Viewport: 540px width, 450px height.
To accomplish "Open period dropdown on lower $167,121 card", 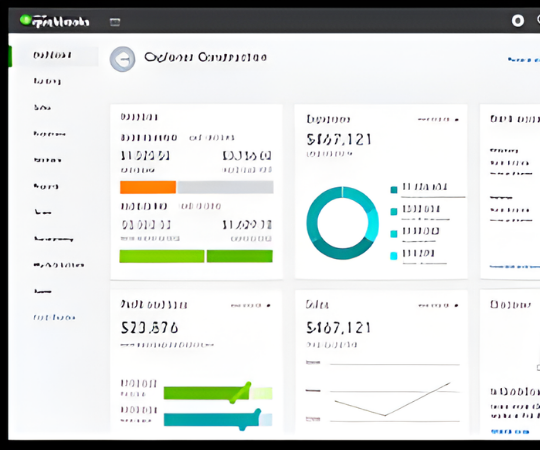I will coord(438,305).
